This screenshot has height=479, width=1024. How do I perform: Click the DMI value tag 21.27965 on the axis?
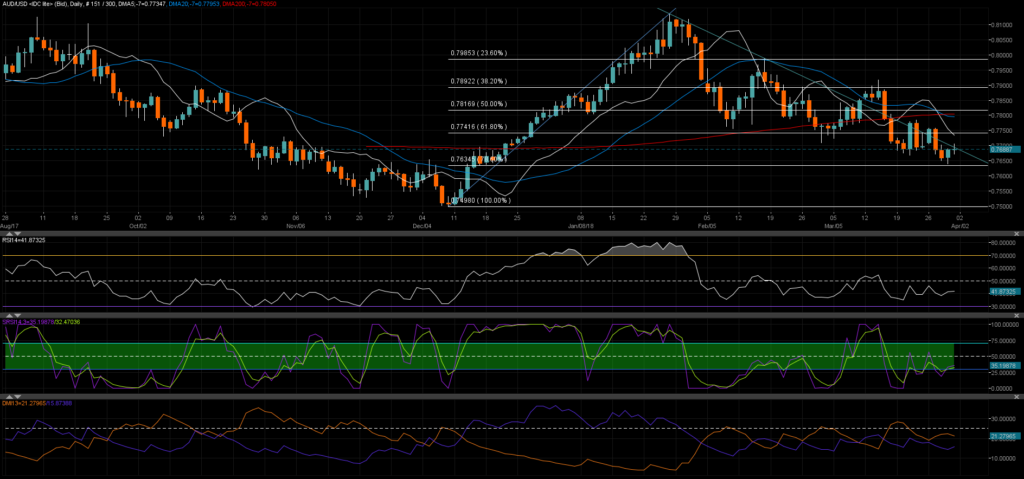(1004, 435)
